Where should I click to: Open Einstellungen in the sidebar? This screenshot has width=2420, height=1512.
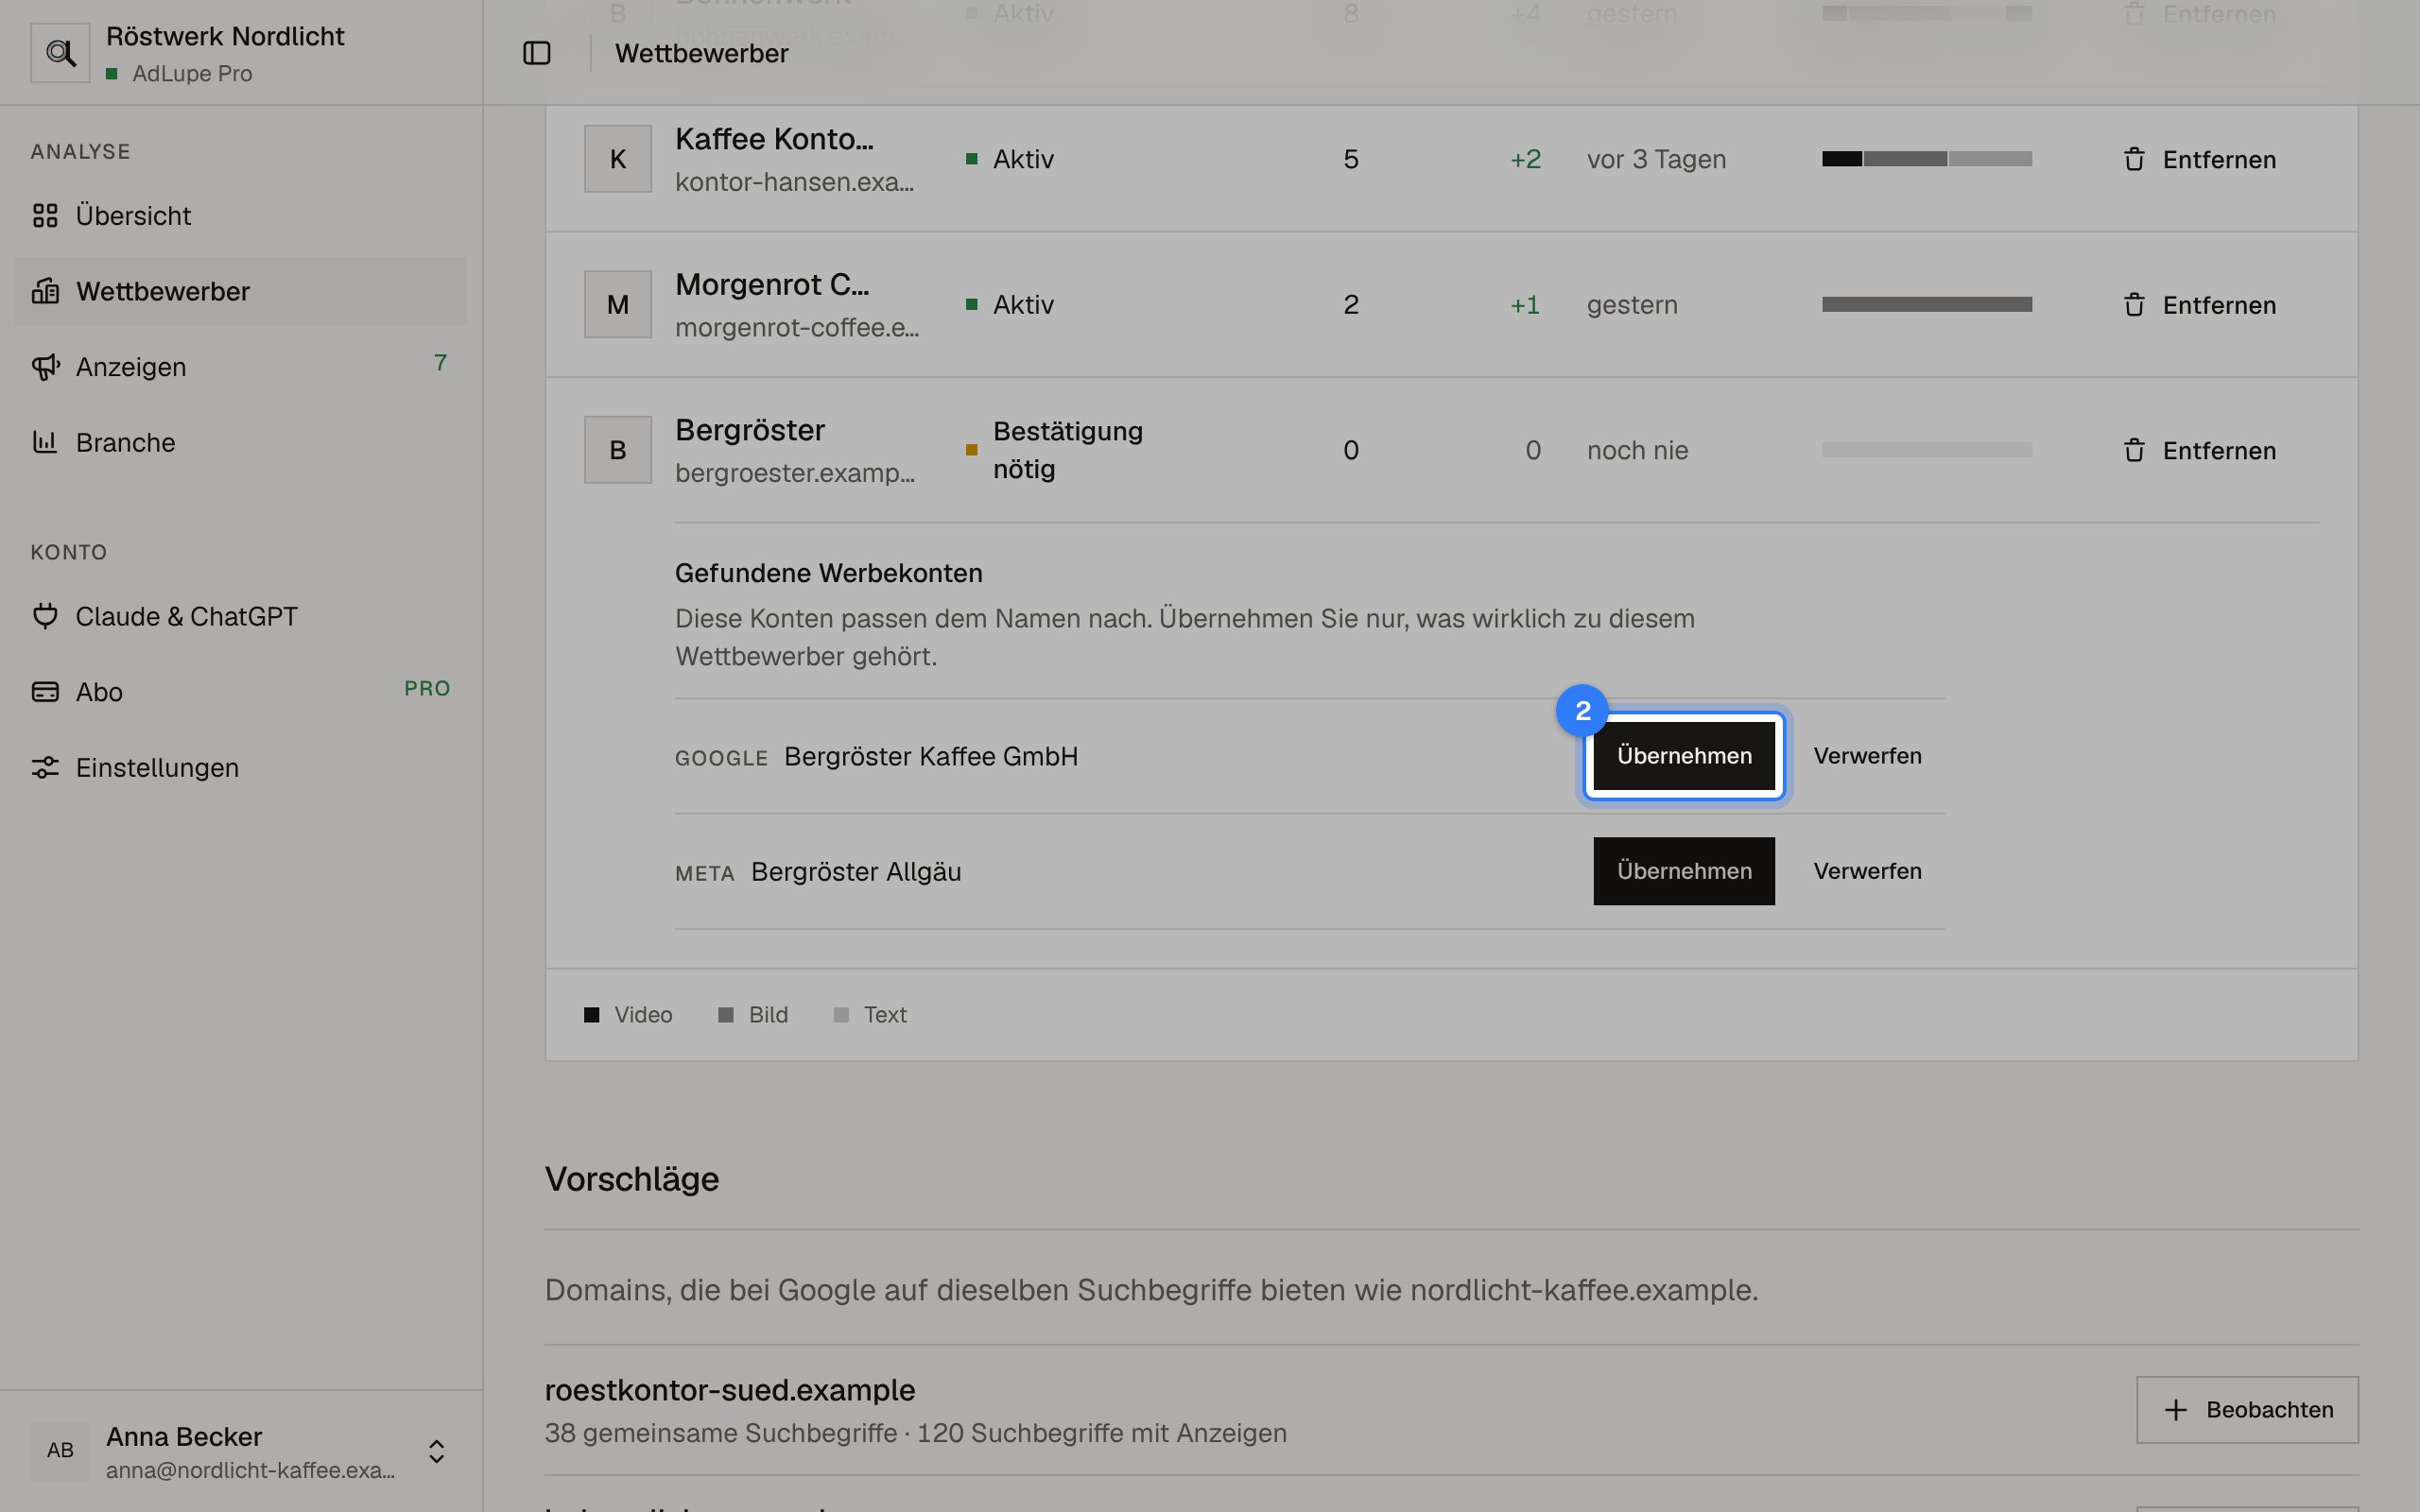[240, 767]
